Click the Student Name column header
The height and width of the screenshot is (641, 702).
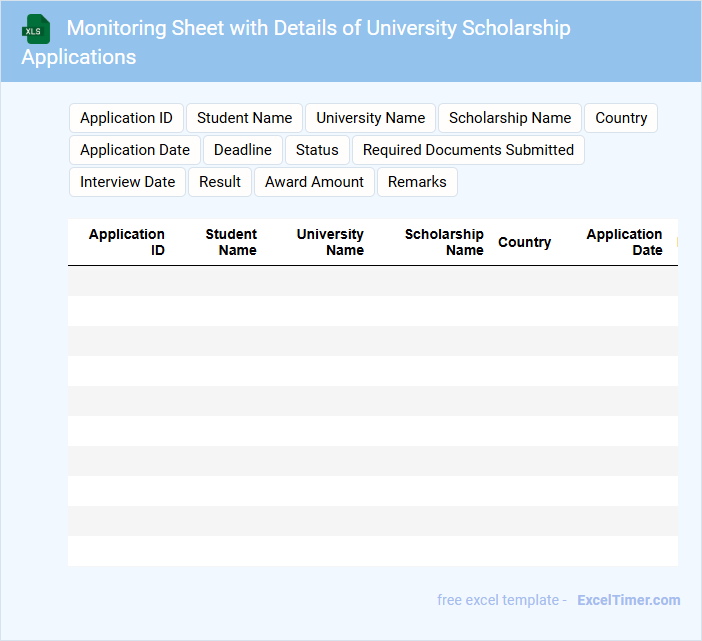coord(231,242)
